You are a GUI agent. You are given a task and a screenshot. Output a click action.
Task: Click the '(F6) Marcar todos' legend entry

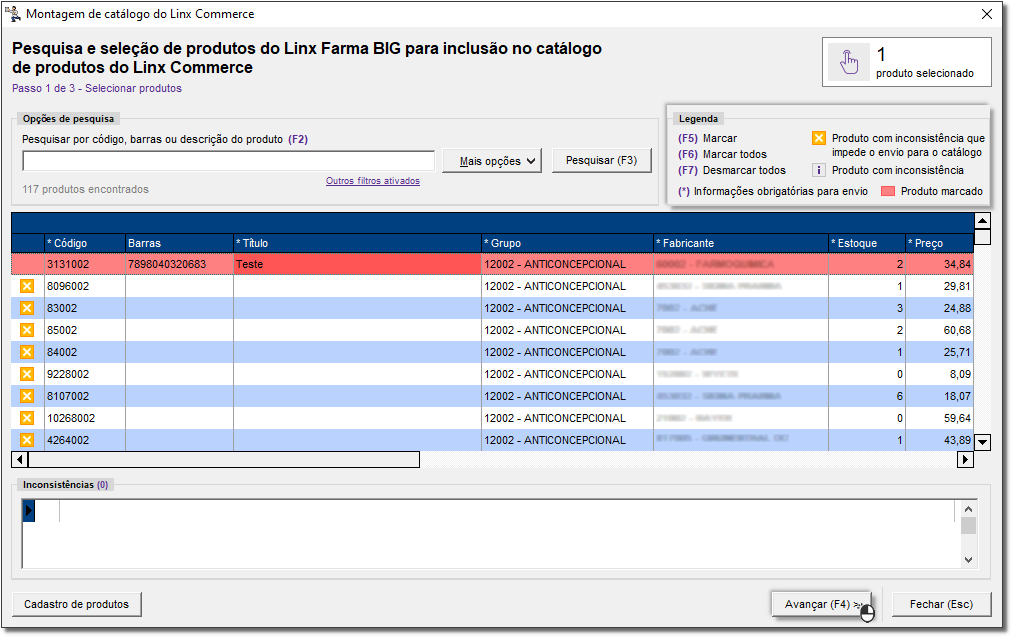(722, 154)
